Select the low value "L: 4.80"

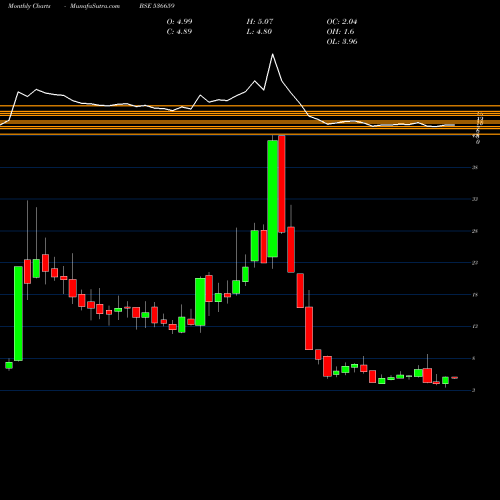point(259,32)
